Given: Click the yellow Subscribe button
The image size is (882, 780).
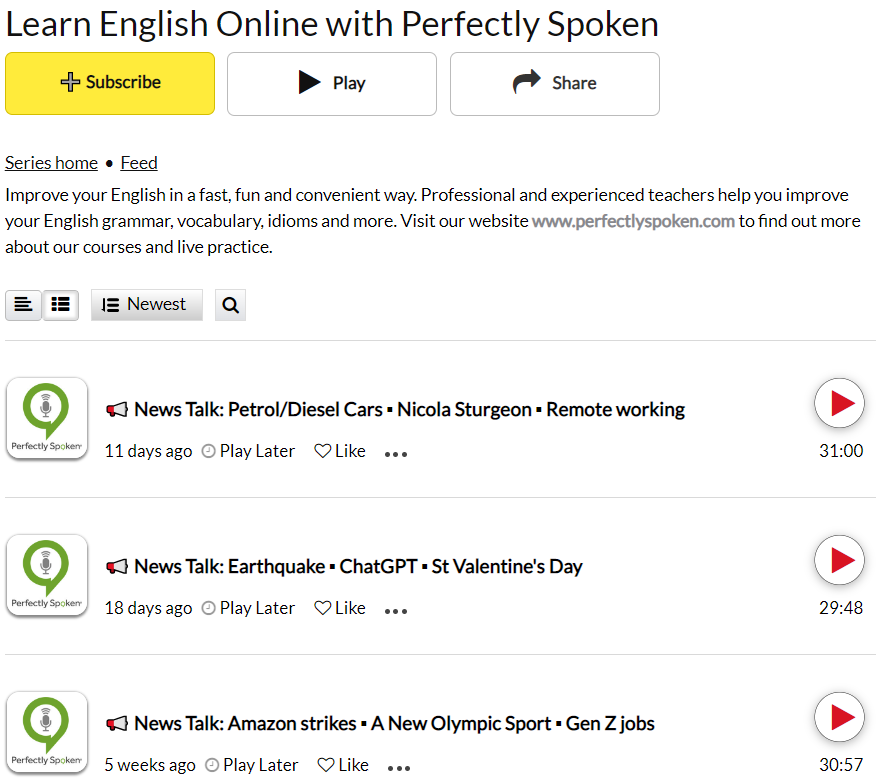Looking at the screenshot, I should click(110, 84).
